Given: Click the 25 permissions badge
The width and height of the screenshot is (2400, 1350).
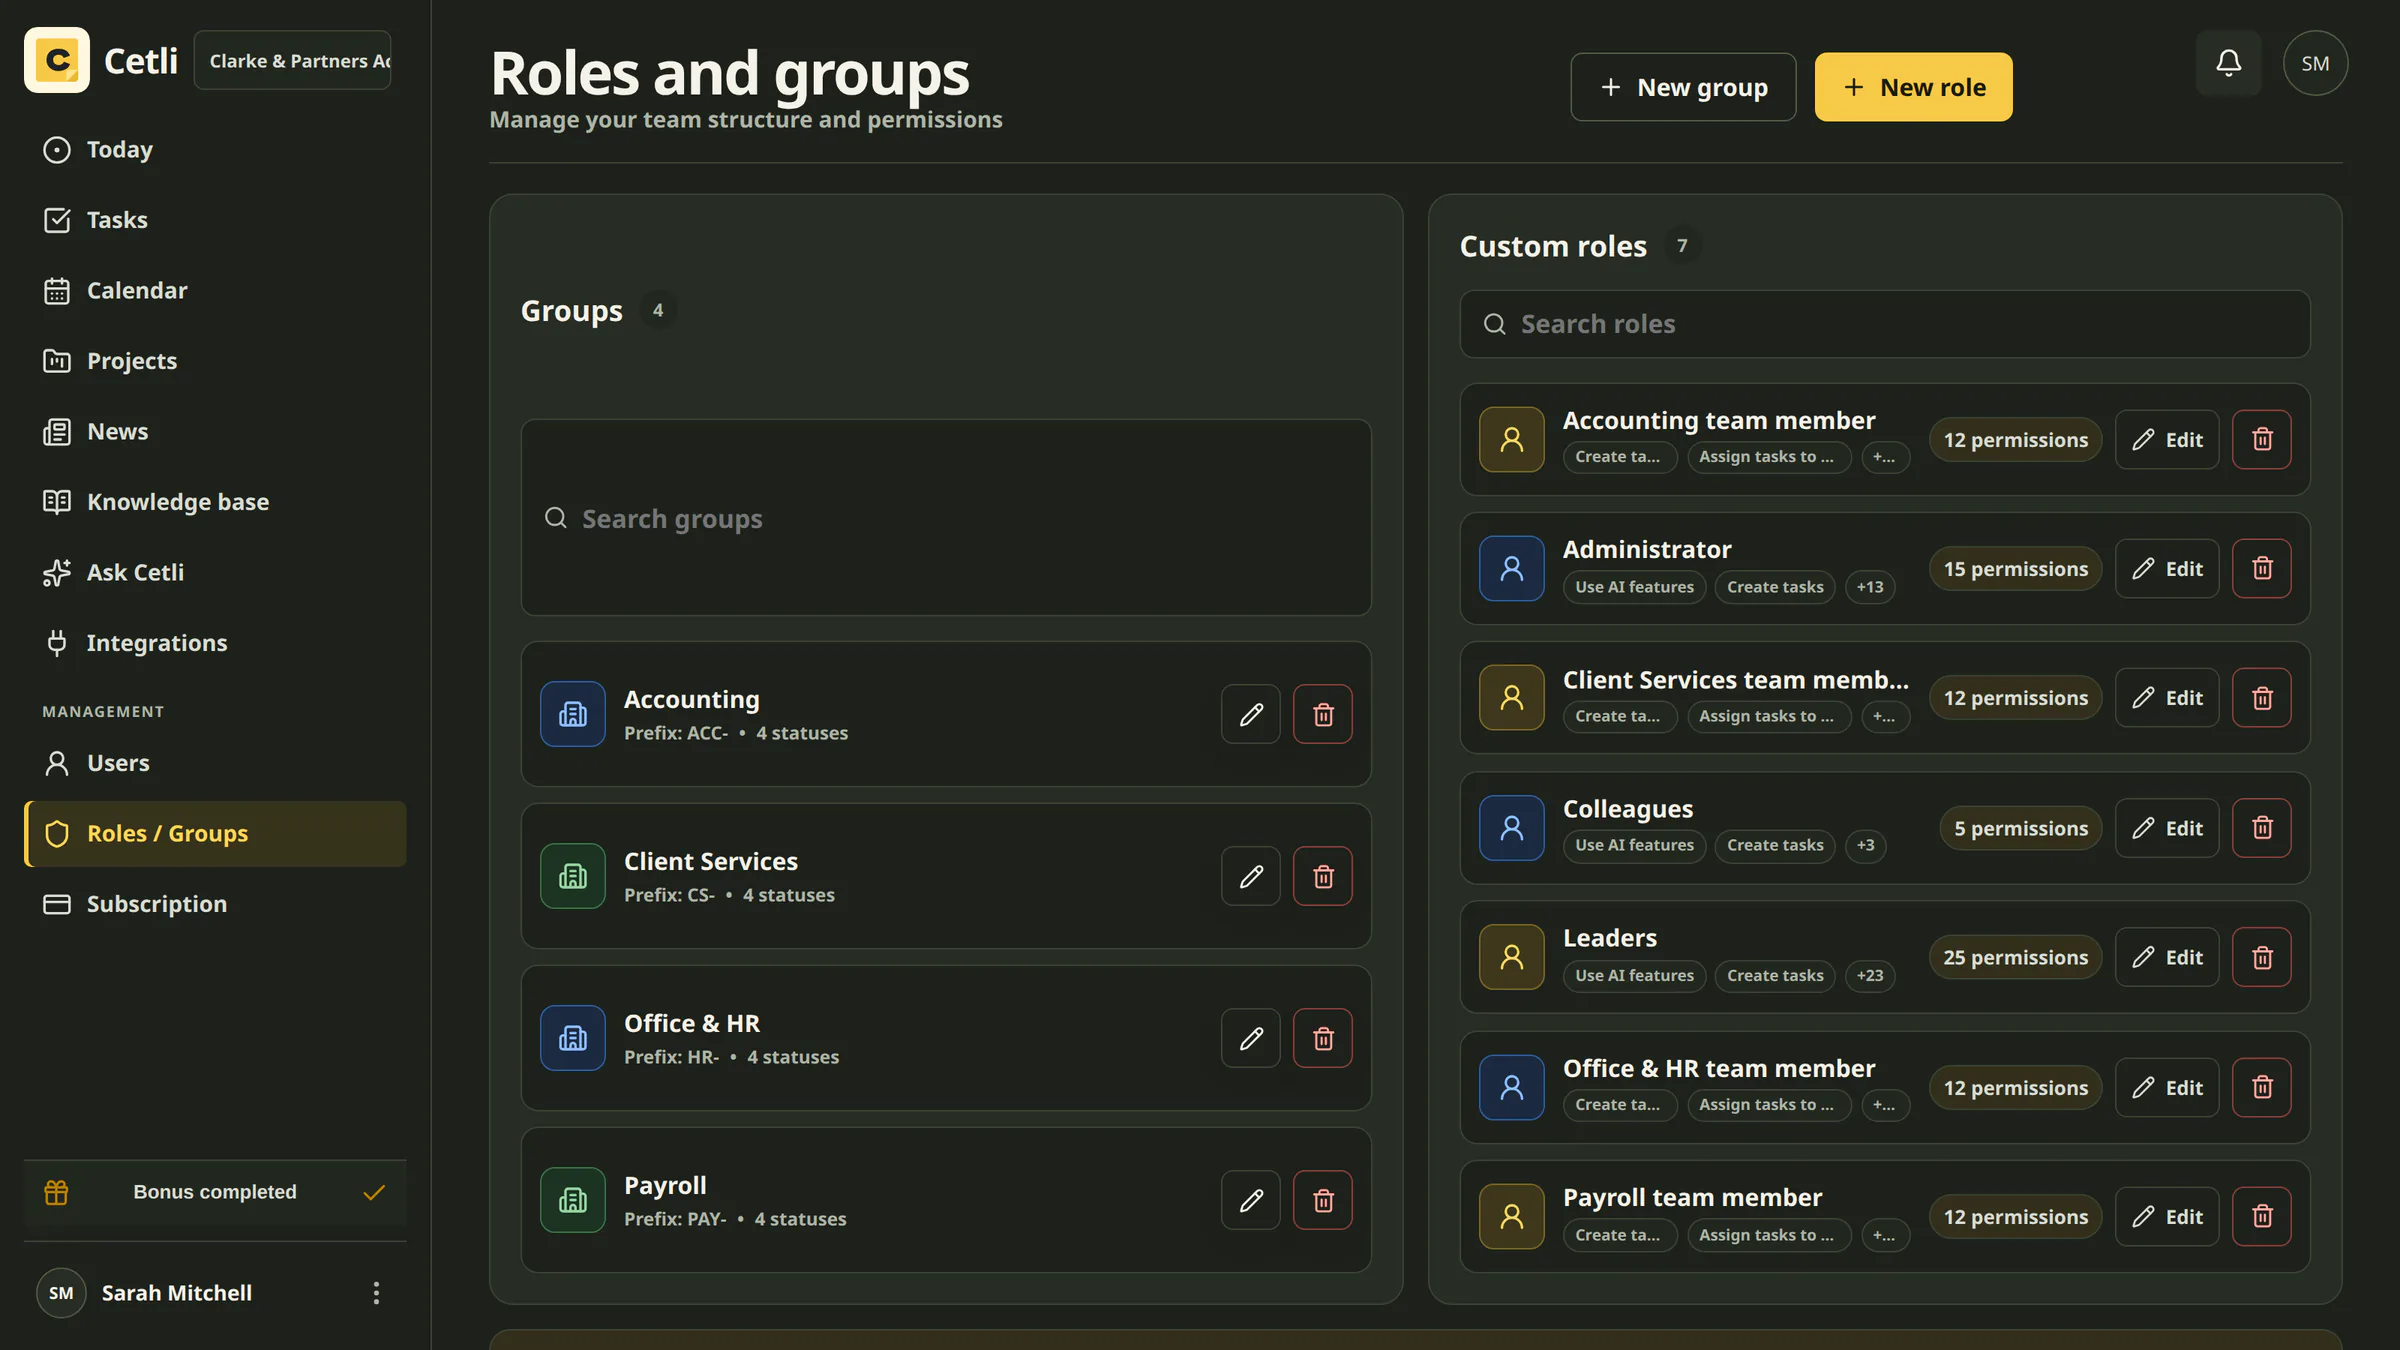Looking at the screenshot, I should 2015,957.
